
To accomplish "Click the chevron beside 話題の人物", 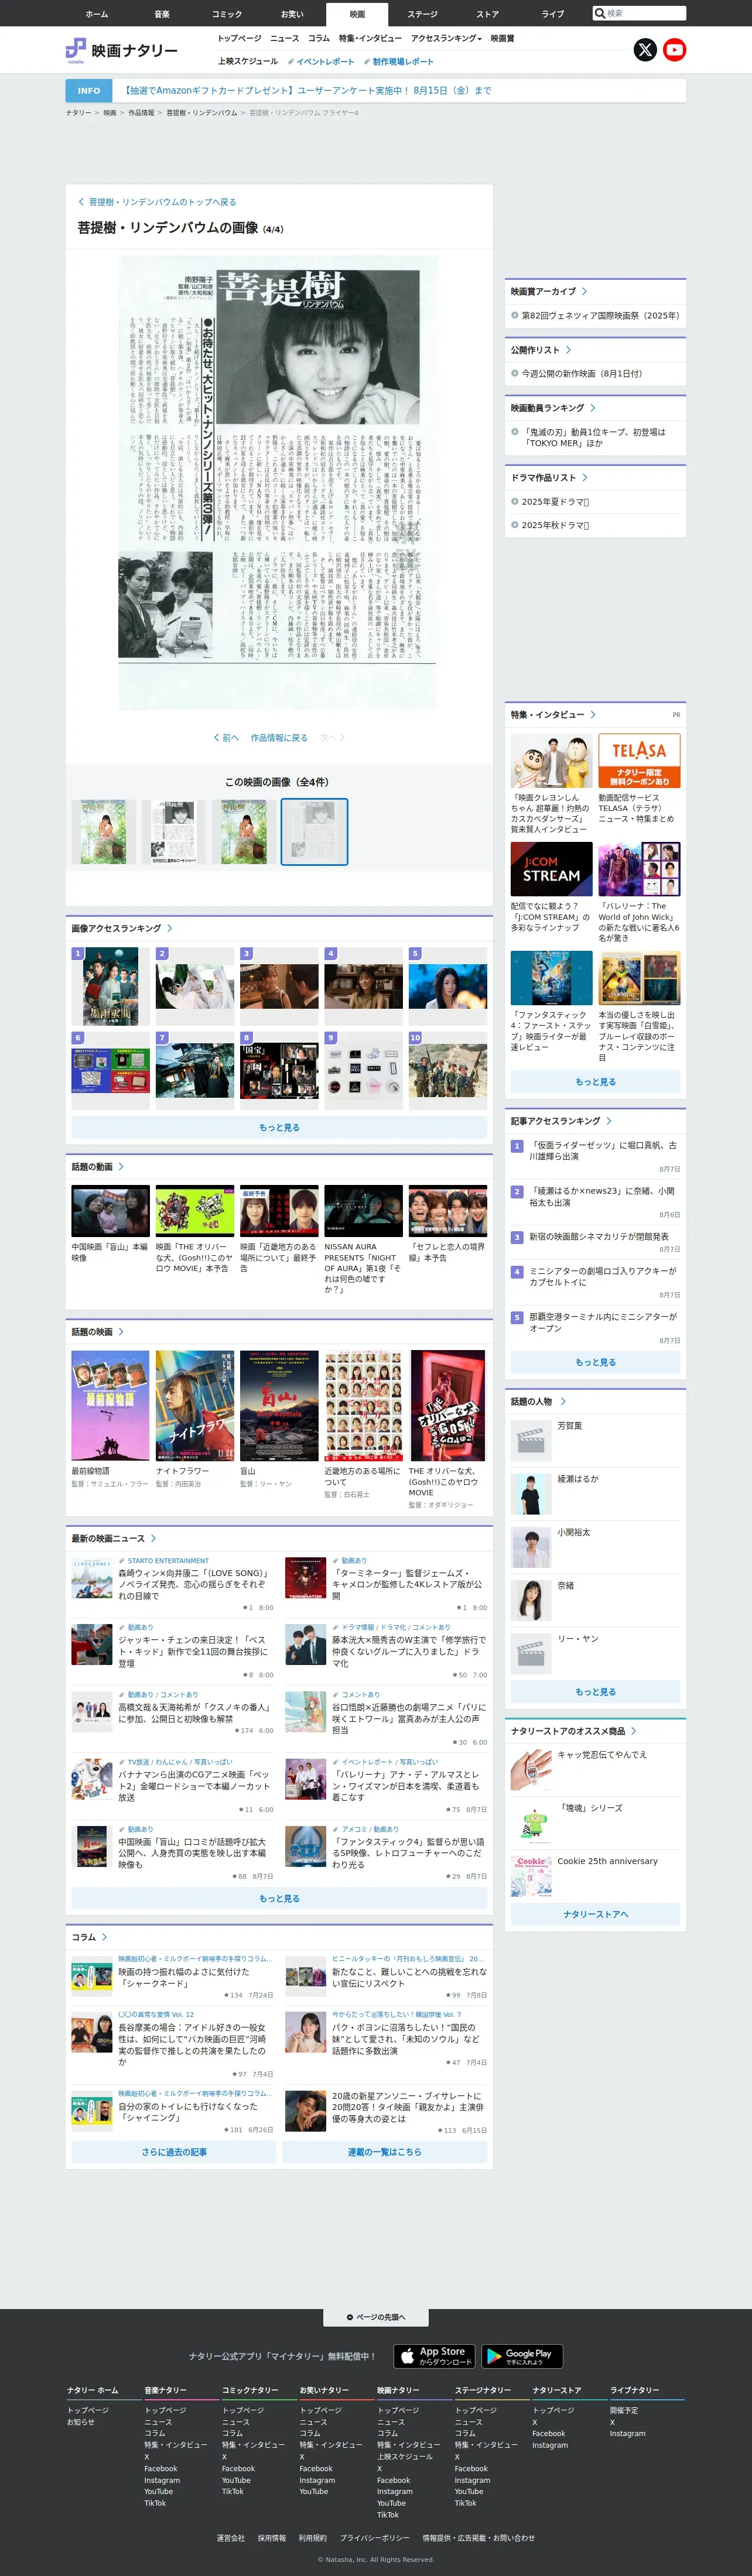I will [x=563, y=1401].
